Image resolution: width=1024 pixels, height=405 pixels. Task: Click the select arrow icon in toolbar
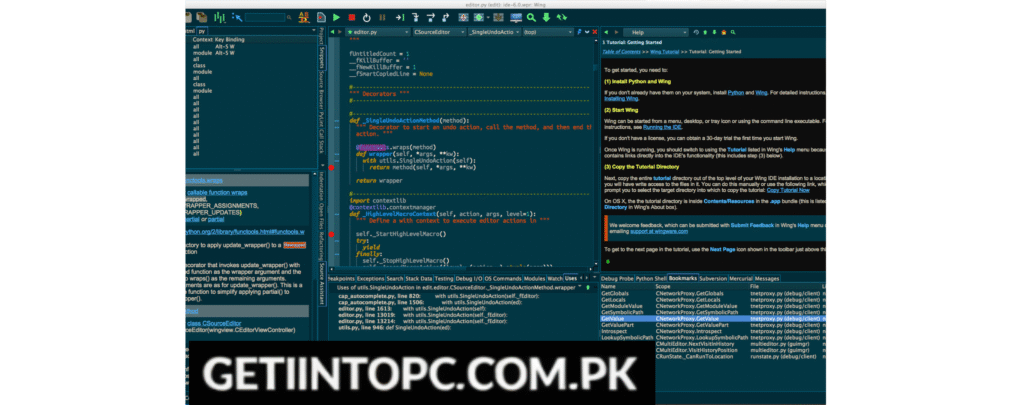point(237,18)
